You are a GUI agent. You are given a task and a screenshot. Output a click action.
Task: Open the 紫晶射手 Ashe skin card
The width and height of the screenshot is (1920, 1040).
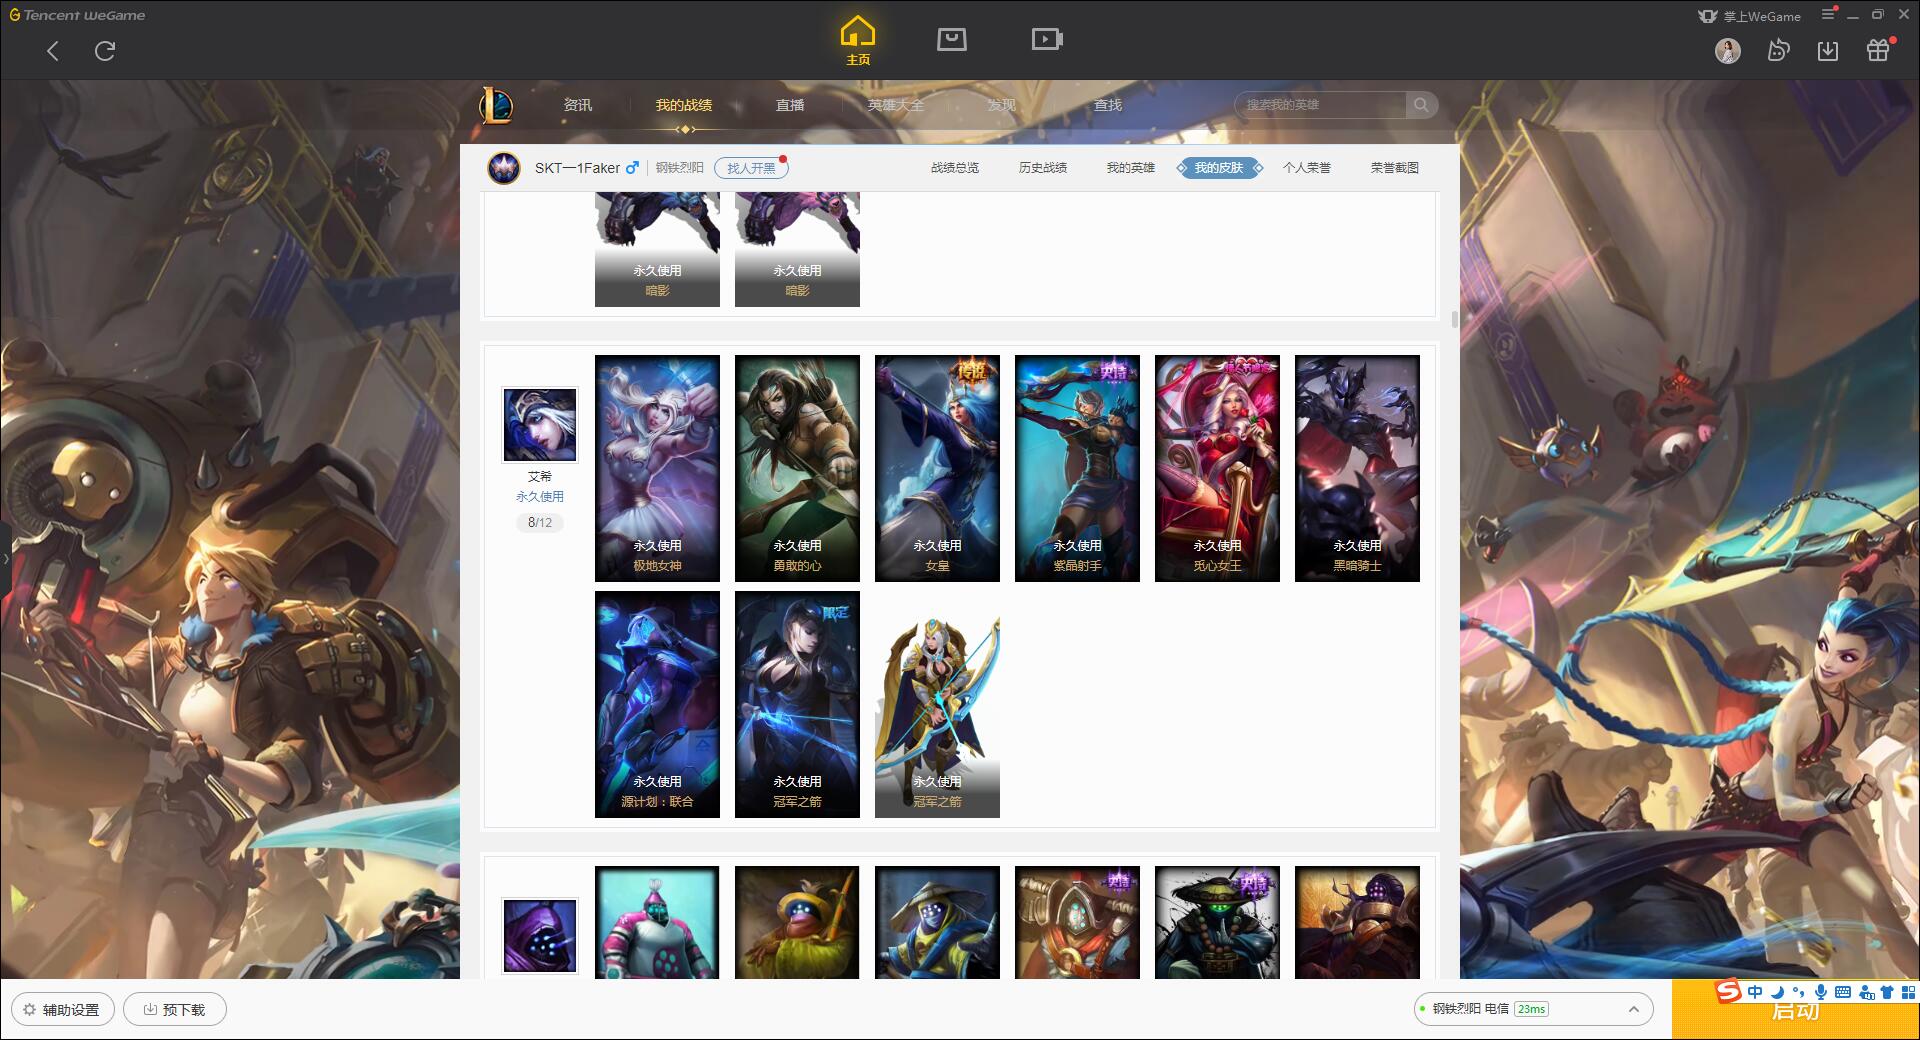tap(1077, 468)
